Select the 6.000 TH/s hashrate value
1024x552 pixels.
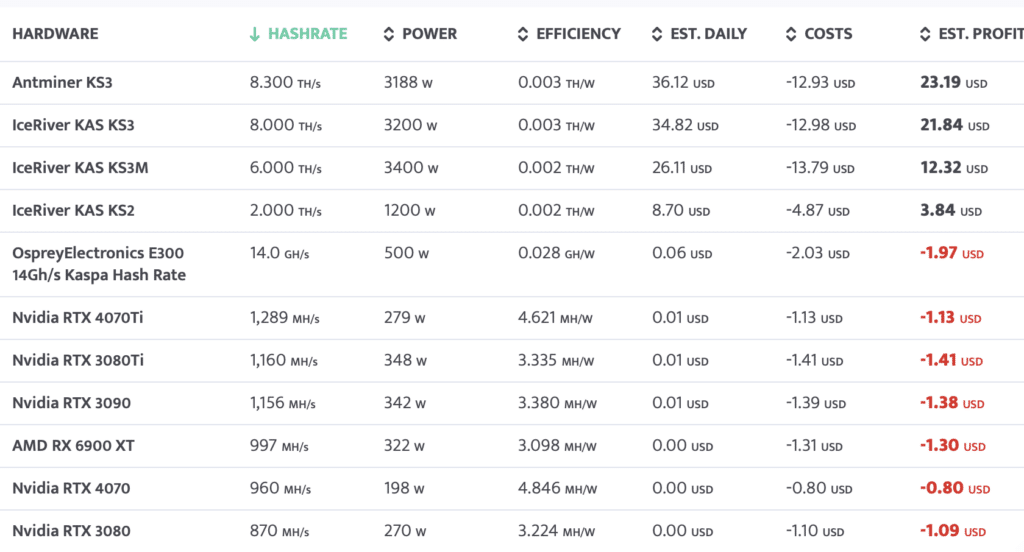(x=286, y=167)
